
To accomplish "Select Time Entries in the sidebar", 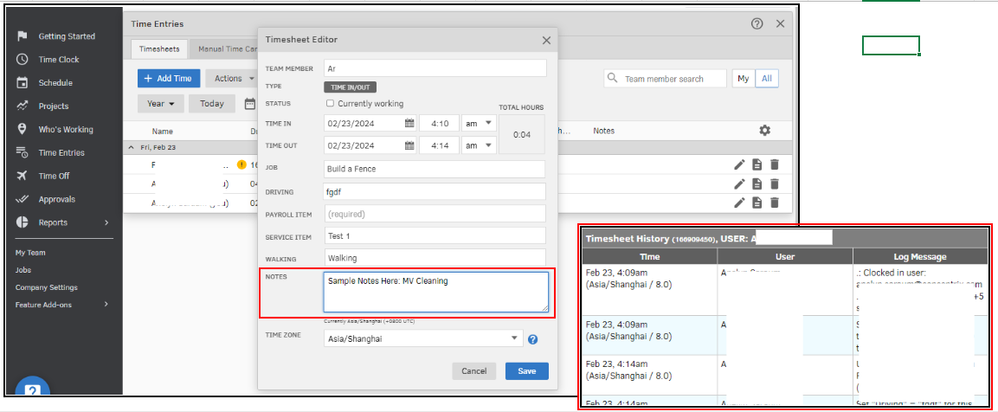I will [60, 153].
